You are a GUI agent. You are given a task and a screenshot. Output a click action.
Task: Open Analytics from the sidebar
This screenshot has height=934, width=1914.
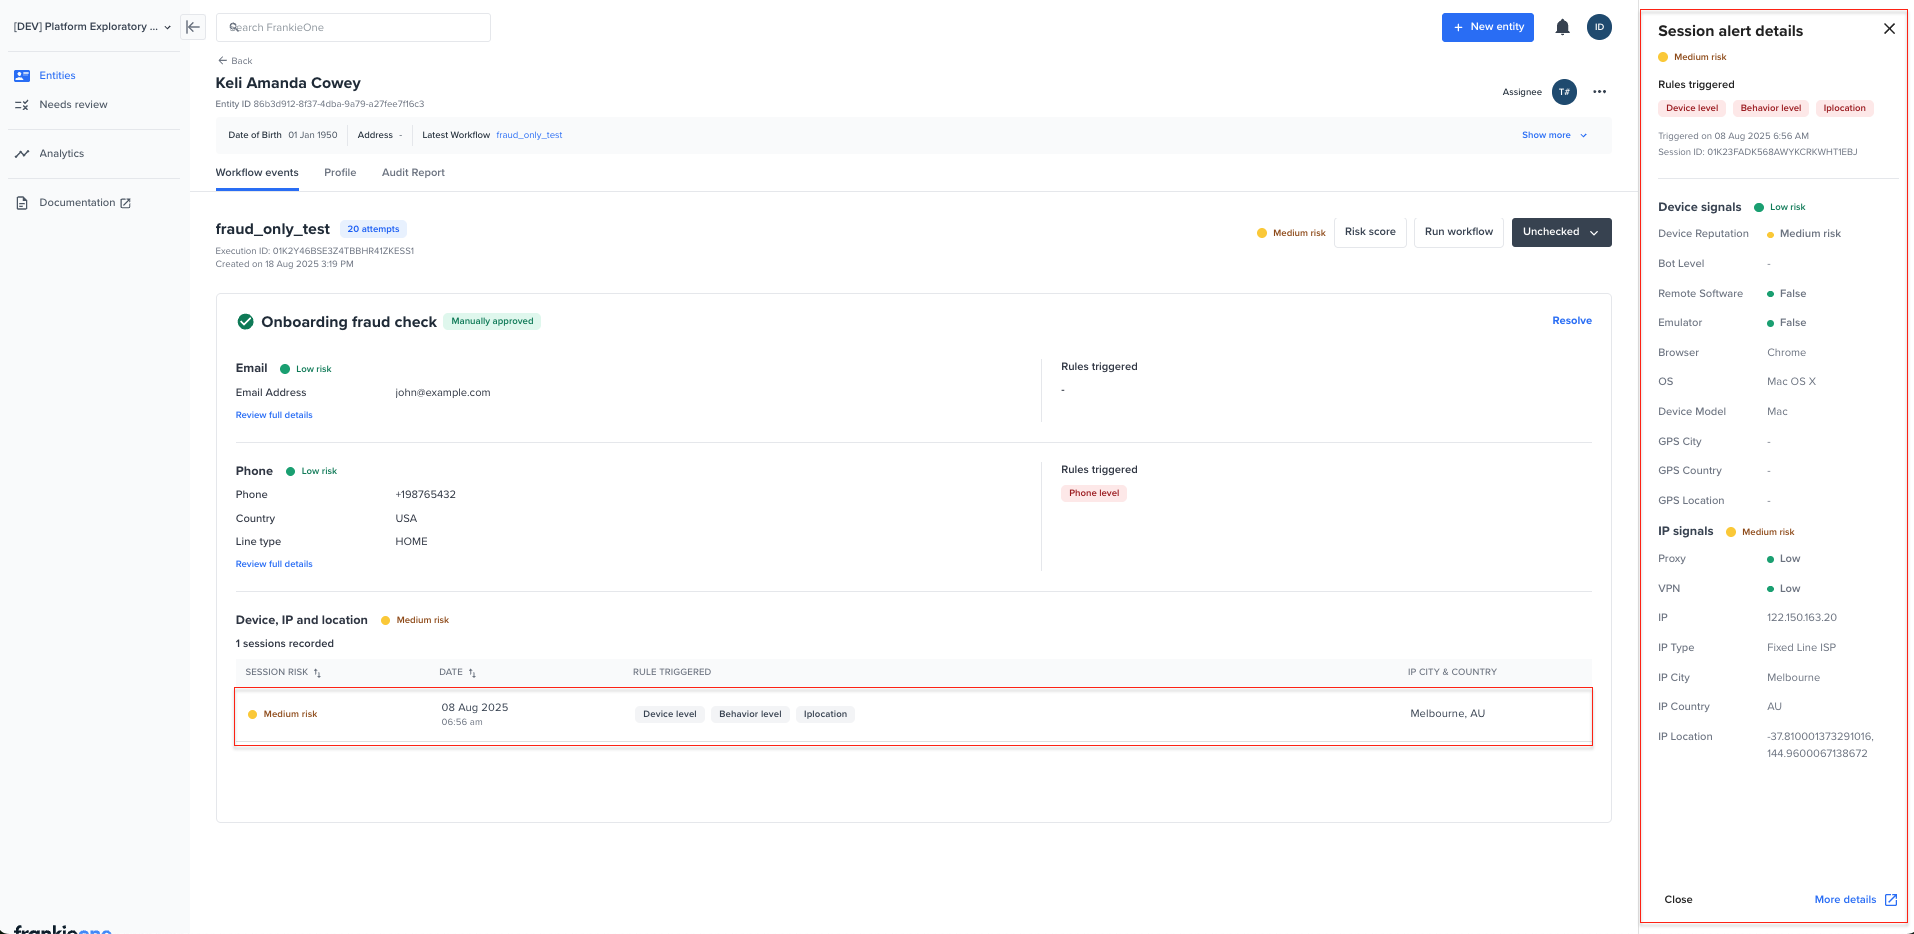pos(61,154)
